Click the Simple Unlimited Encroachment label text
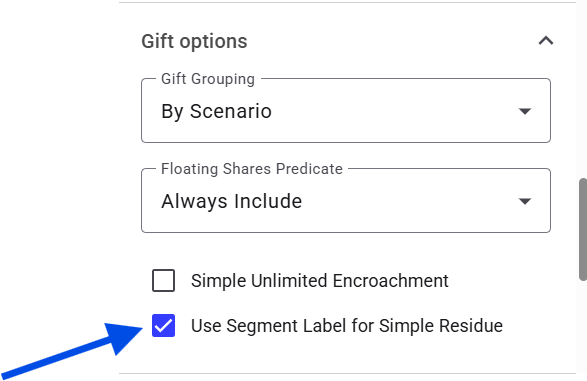The width and height of the screenshot is (587, 381). pyautogui.click(x=319, y=281)
